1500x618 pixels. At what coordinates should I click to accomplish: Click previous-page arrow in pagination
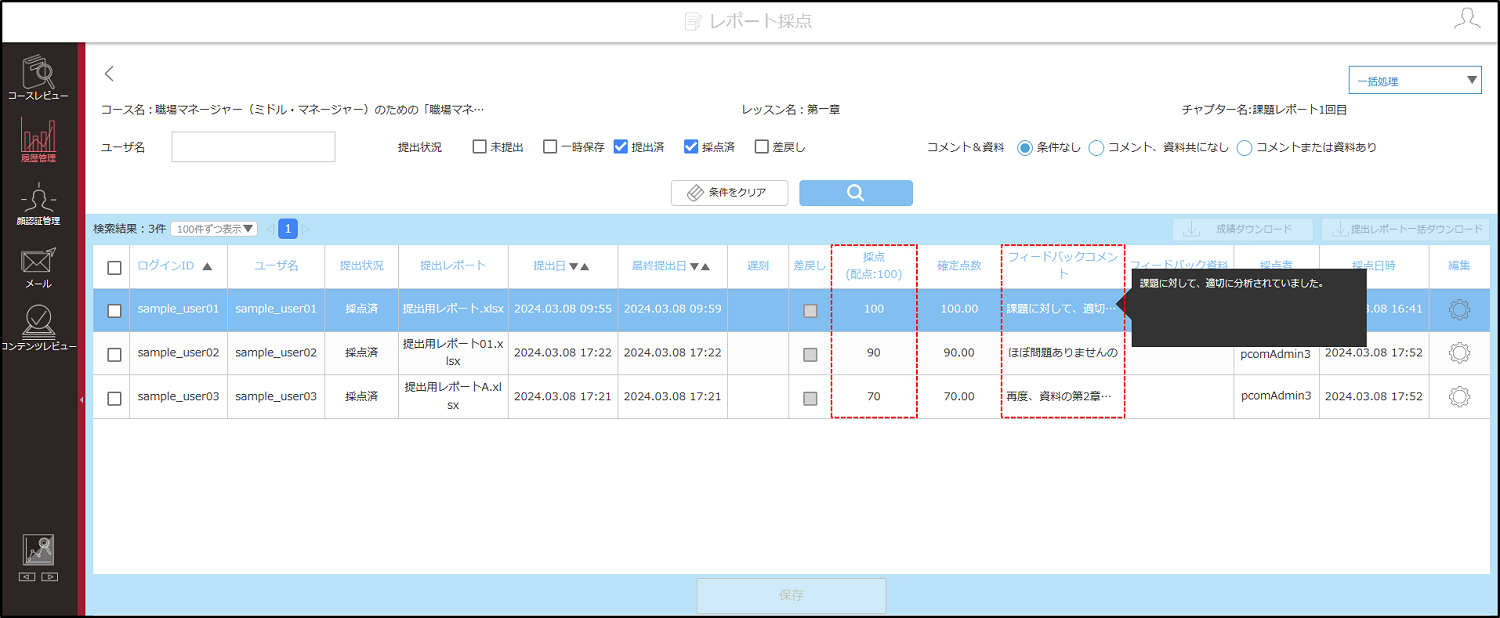270,229
